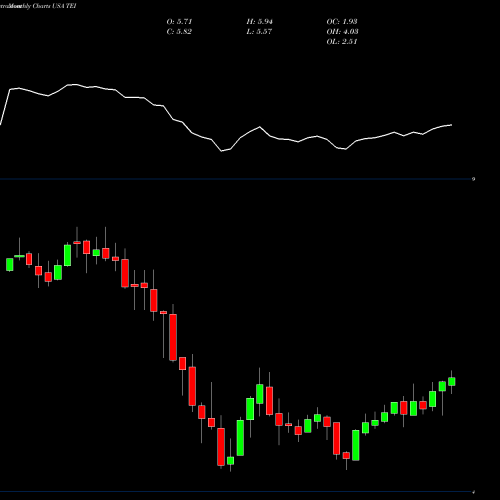Screen dimensions: 500x500
Task: Click the 'C: 5.82' close price value
Action: (179, 32)
